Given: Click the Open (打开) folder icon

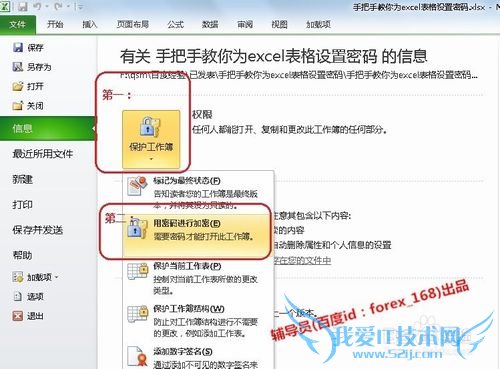Looking at the screenshot, I should tap(18, 86).
